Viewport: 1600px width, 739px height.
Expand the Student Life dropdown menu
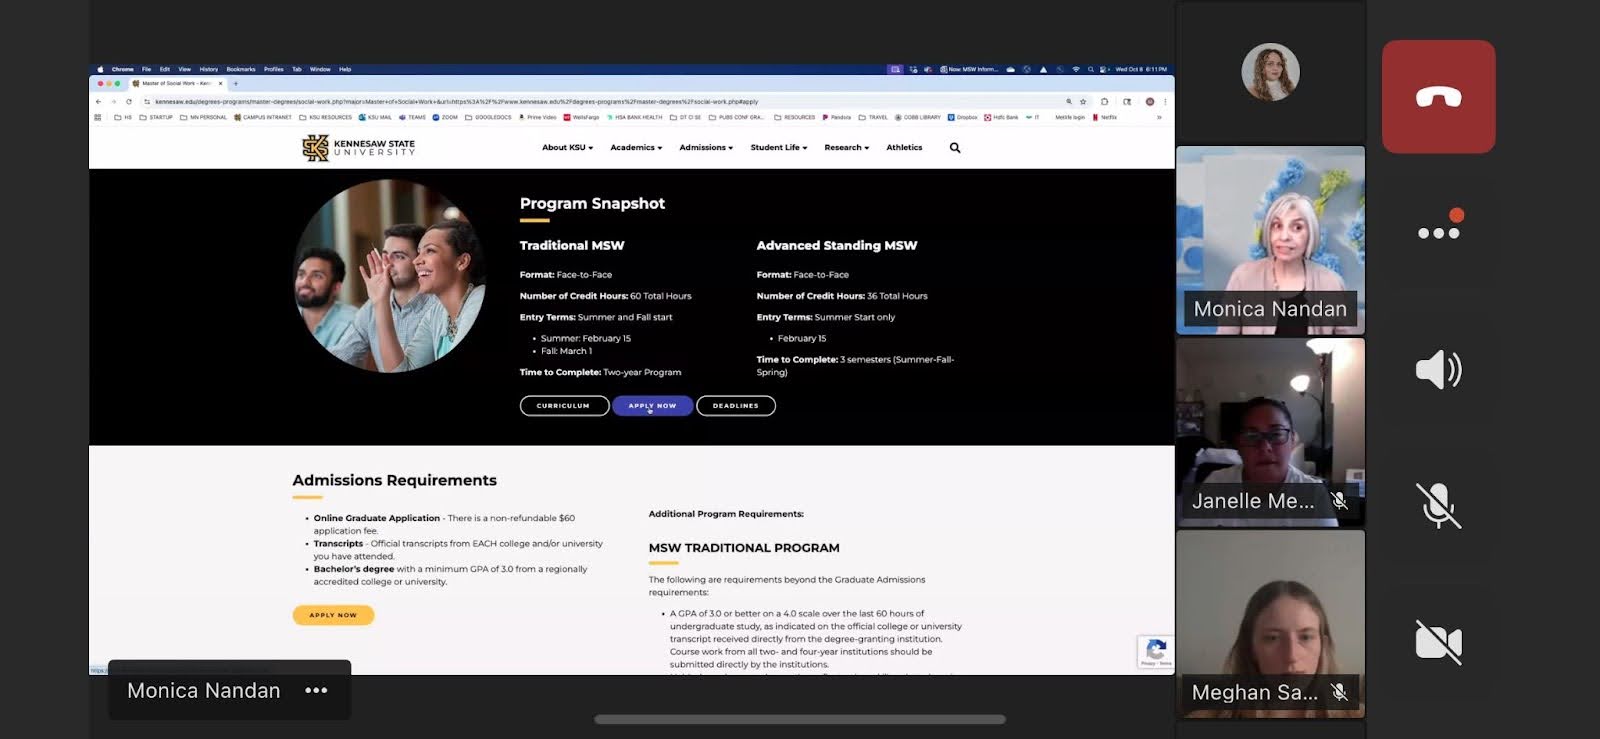[778, 148]
